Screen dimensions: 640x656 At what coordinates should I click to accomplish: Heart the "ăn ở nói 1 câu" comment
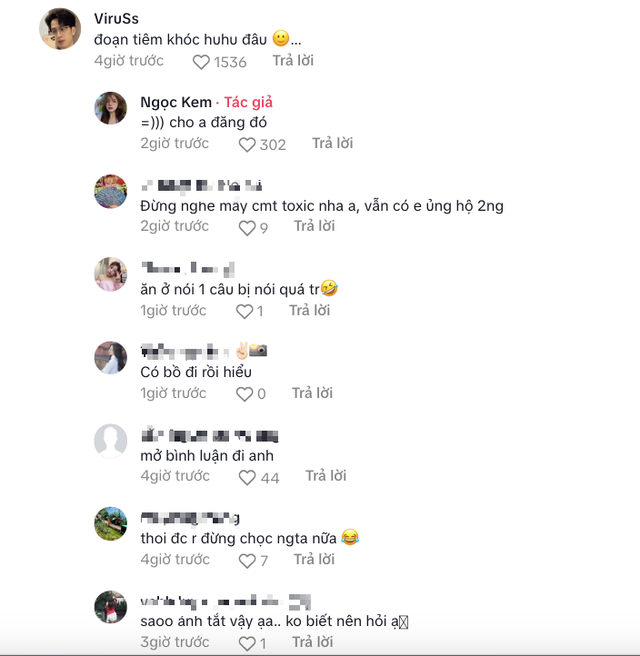click(243, 312)
